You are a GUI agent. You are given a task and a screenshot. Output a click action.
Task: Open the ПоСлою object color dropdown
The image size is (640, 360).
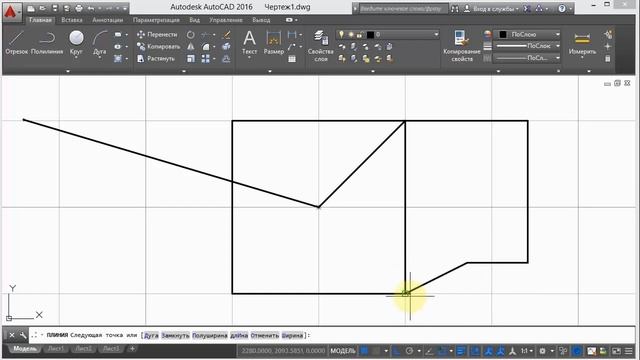[558, 35]
